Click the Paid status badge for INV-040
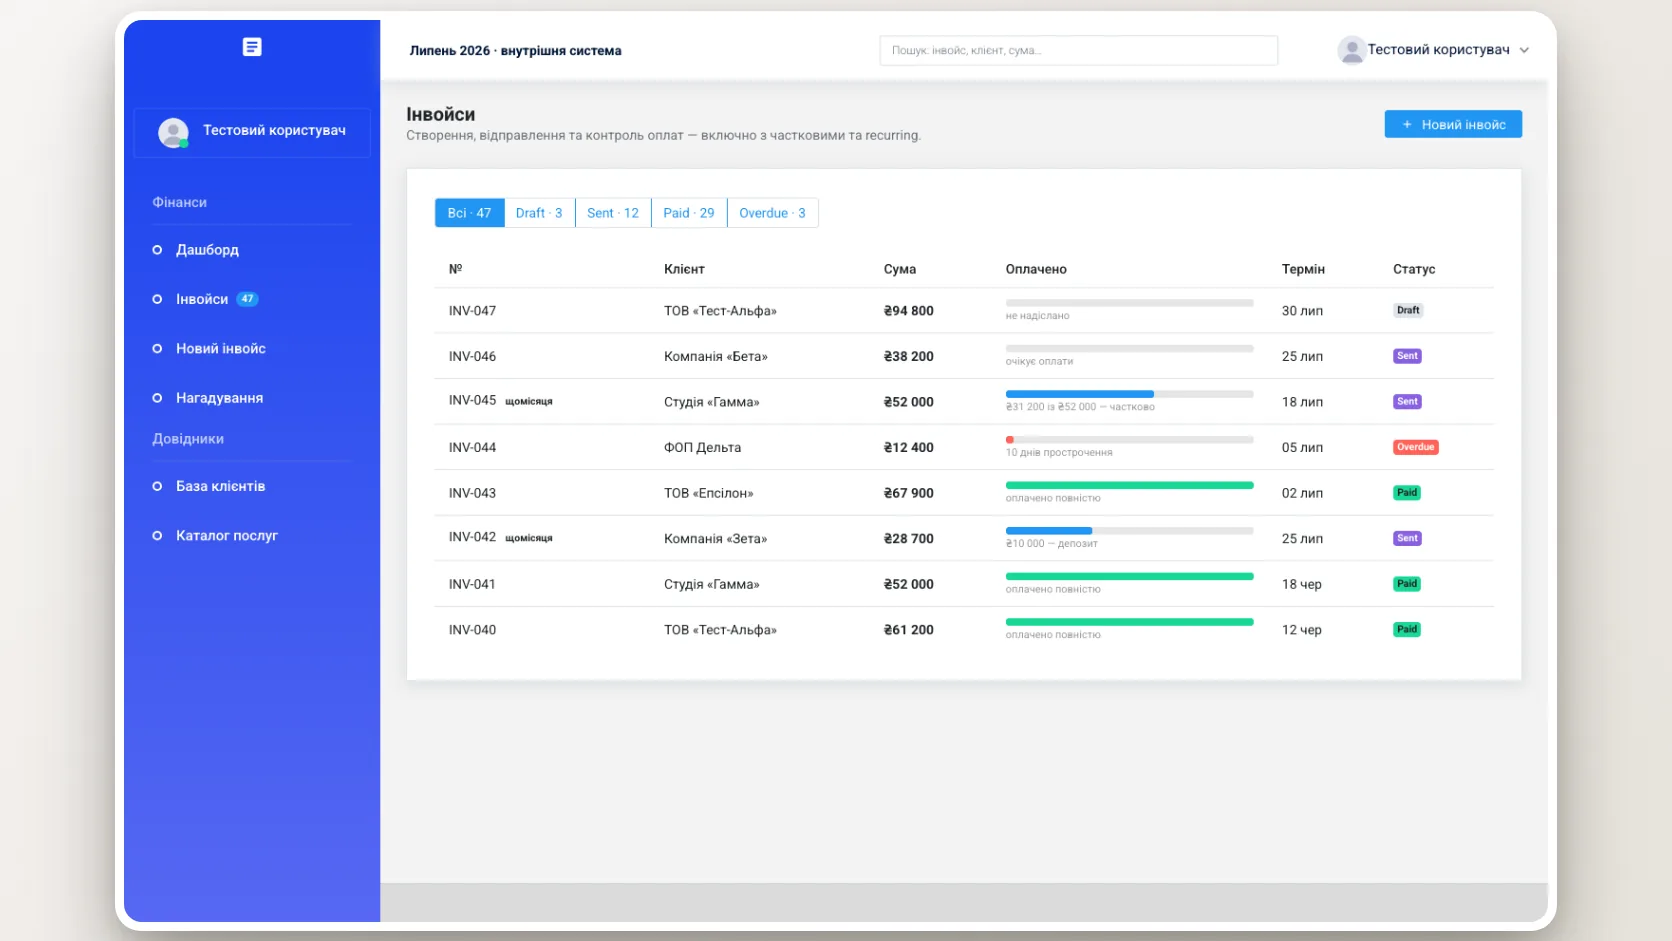Screen dimensions: 1672x941 pos(1407,630)
